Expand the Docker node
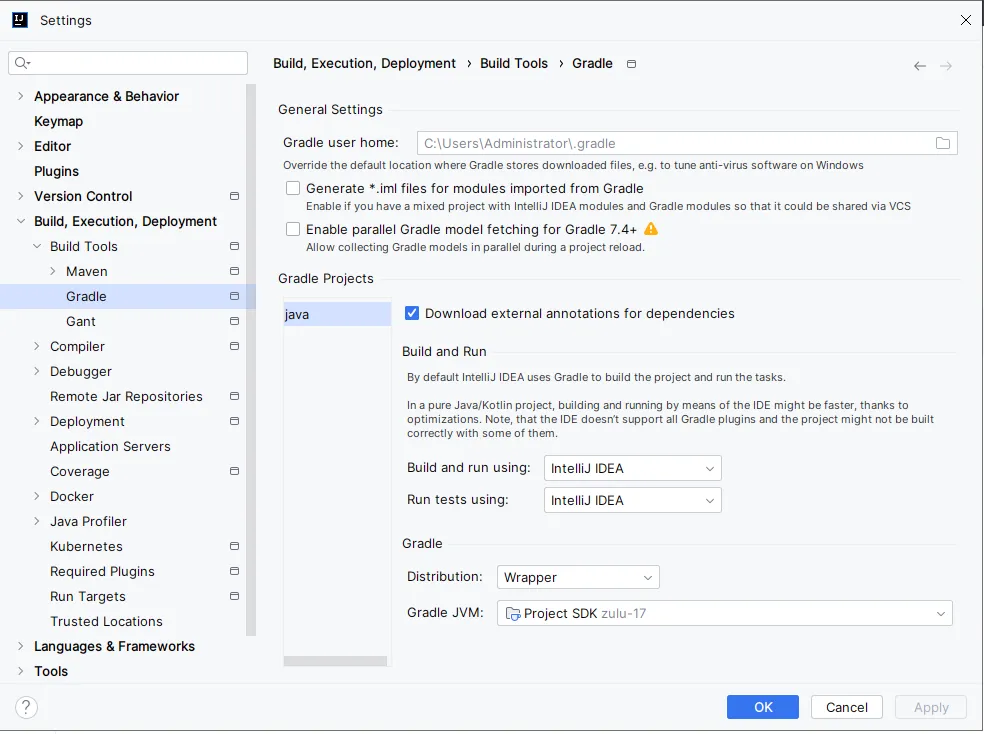Screen dimensions: 984x734 pos(37,496)
